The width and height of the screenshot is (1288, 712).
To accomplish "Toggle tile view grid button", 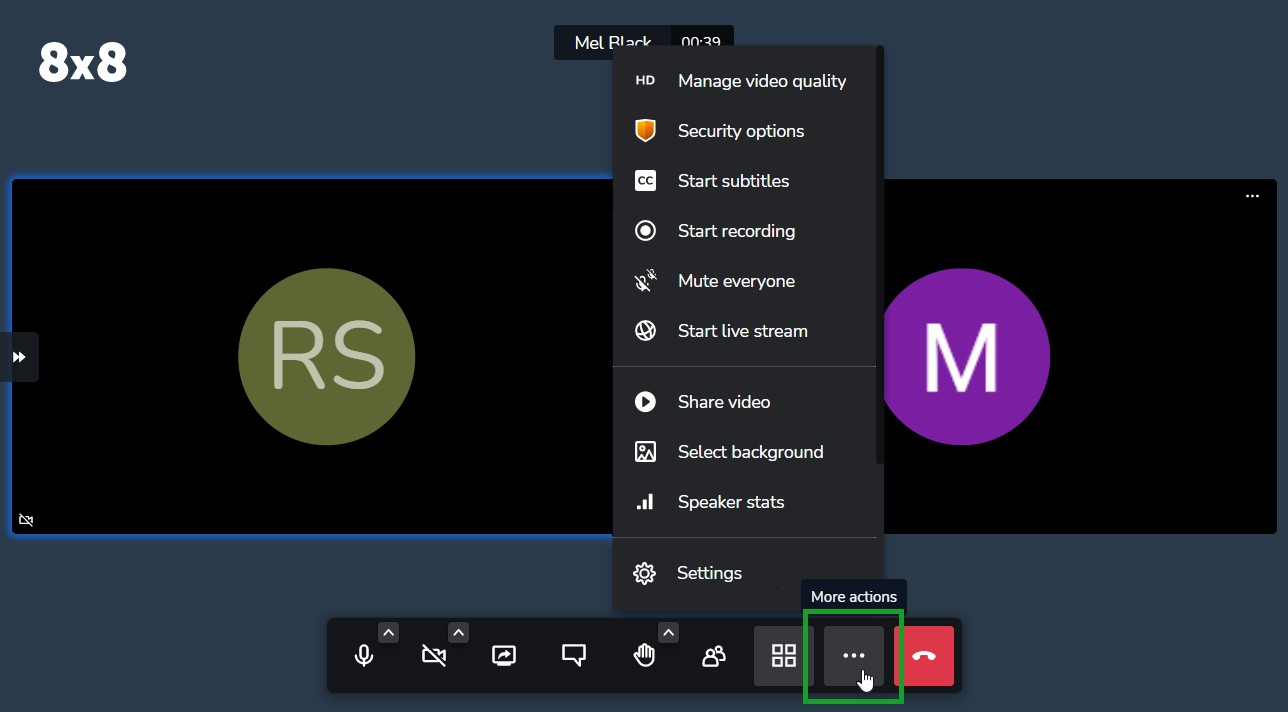I will point(784,656).
